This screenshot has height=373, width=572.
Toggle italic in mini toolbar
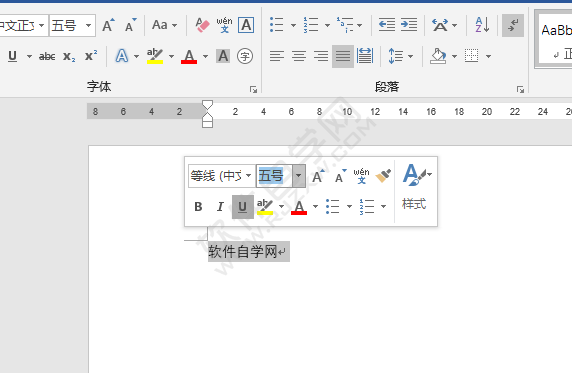point(220,207)
